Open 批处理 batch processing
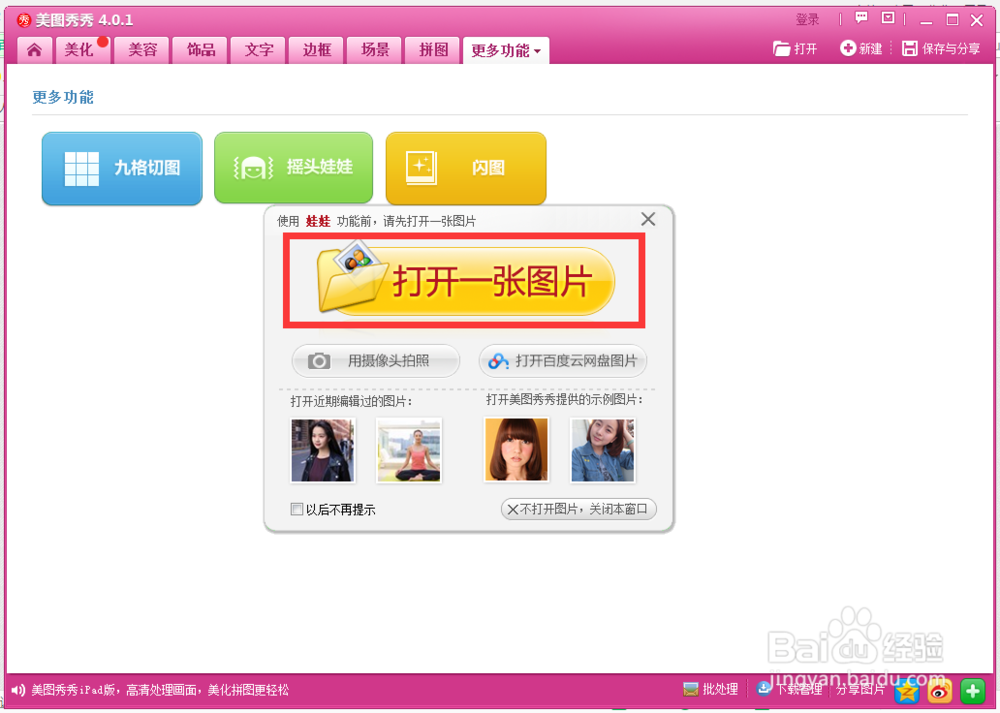Image resolution: width=1000 pixels, height=713 pixels. (710, 689)
